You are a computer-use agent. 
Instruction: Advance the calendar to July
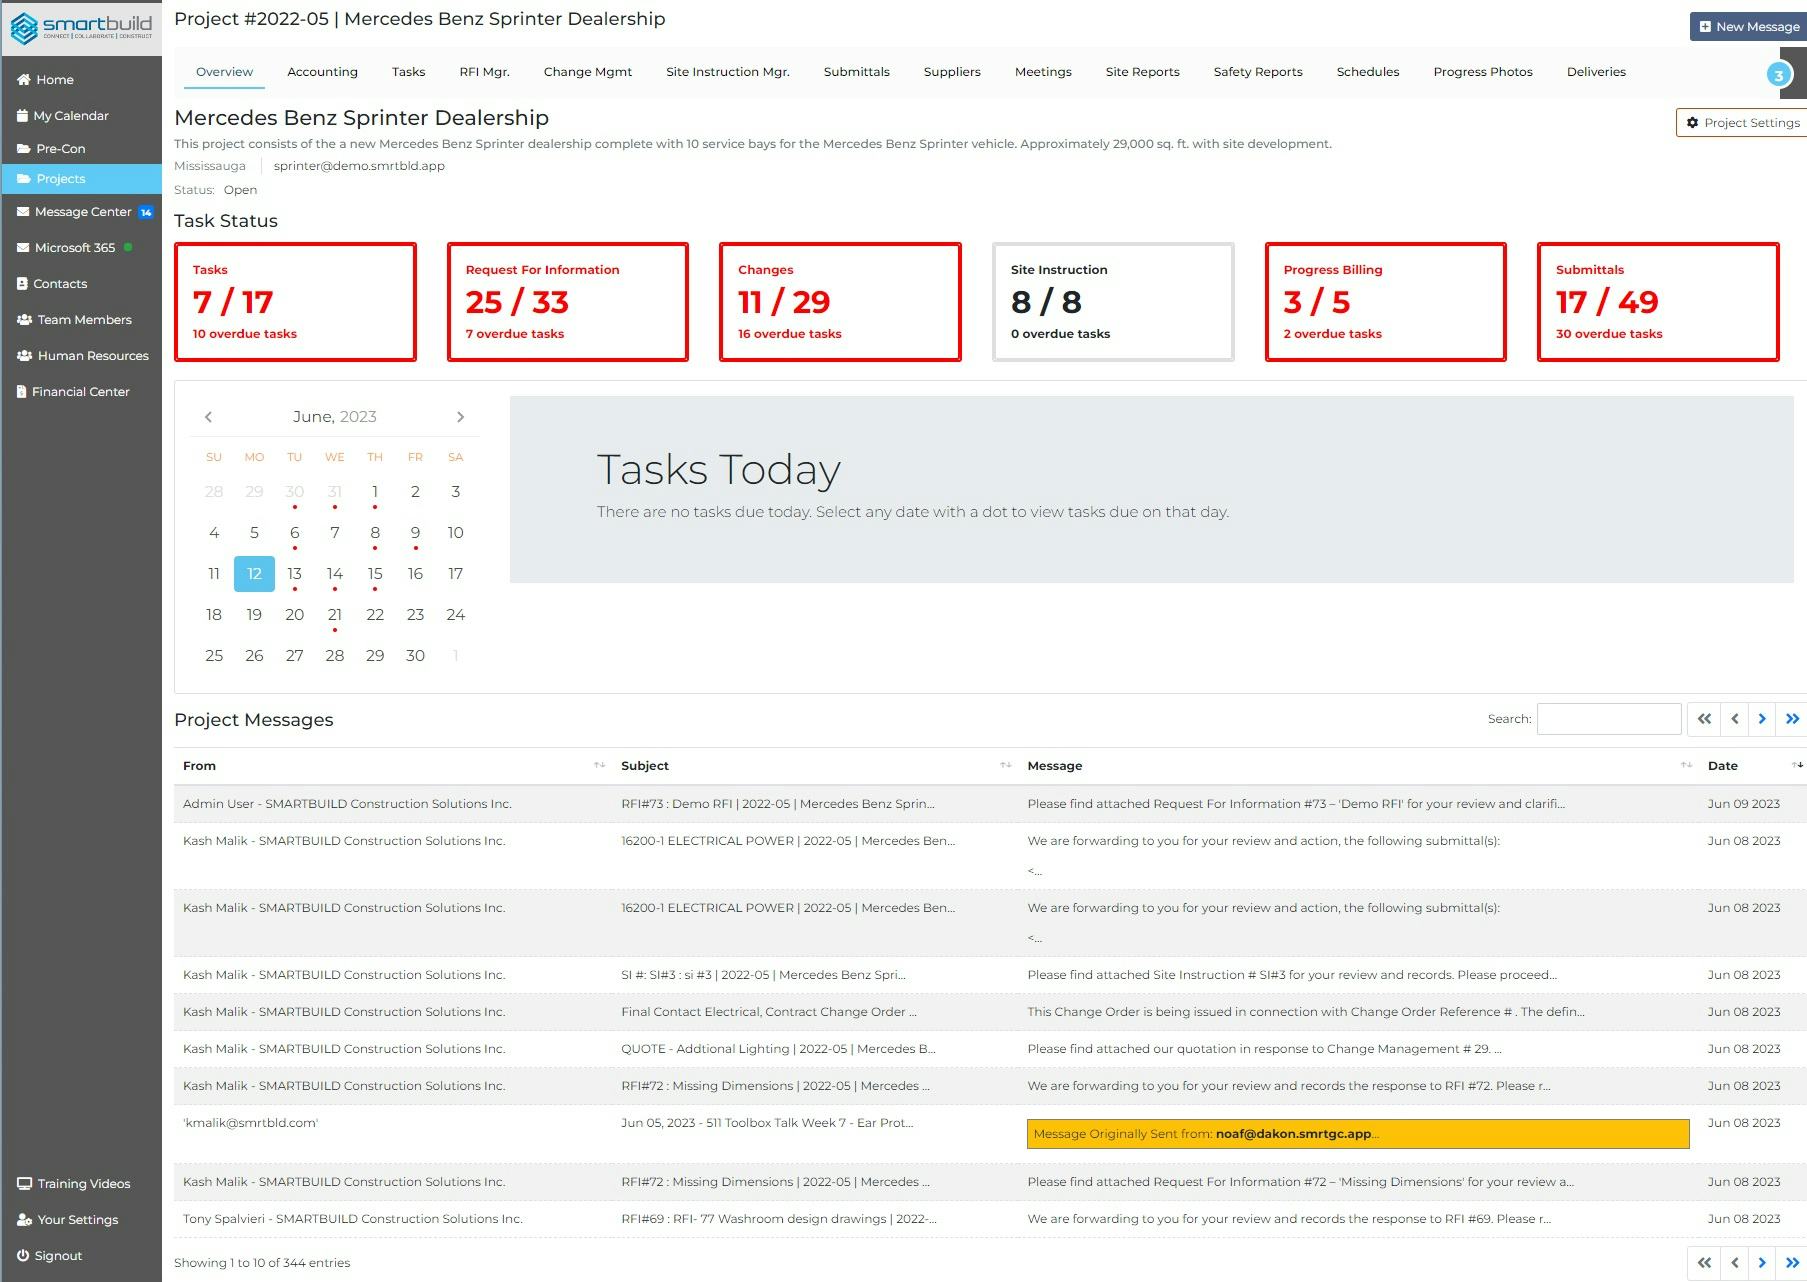pyautogui.click(x=461, y=416)
